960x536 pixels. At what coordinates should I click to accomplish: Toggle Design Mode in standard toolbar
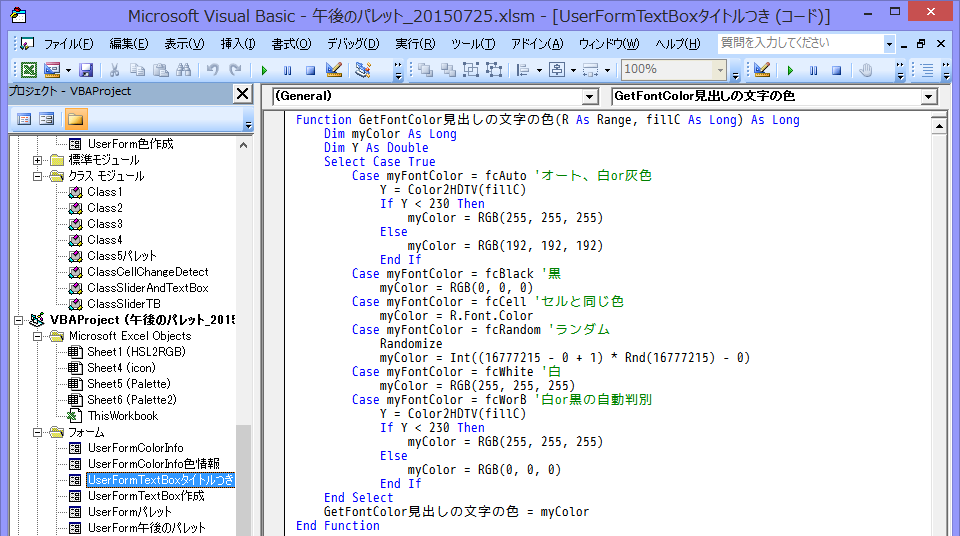334,70
